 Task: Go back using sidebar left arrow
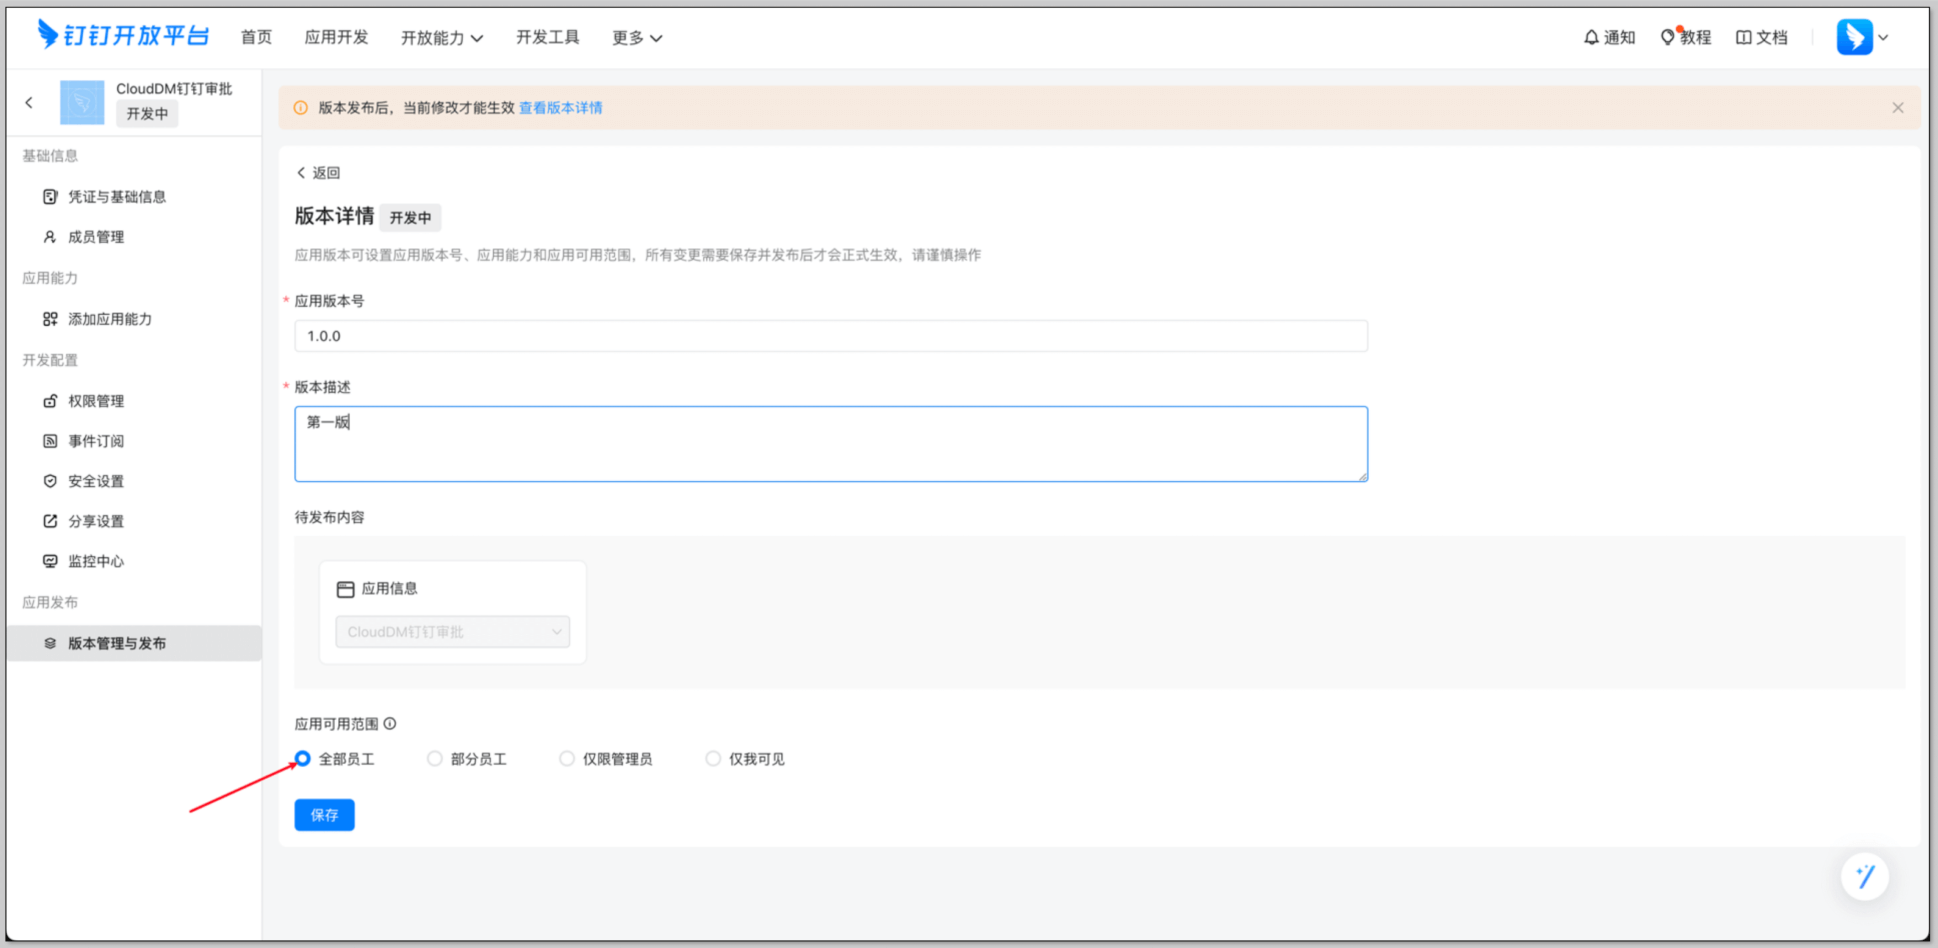(x=29, y=102)
